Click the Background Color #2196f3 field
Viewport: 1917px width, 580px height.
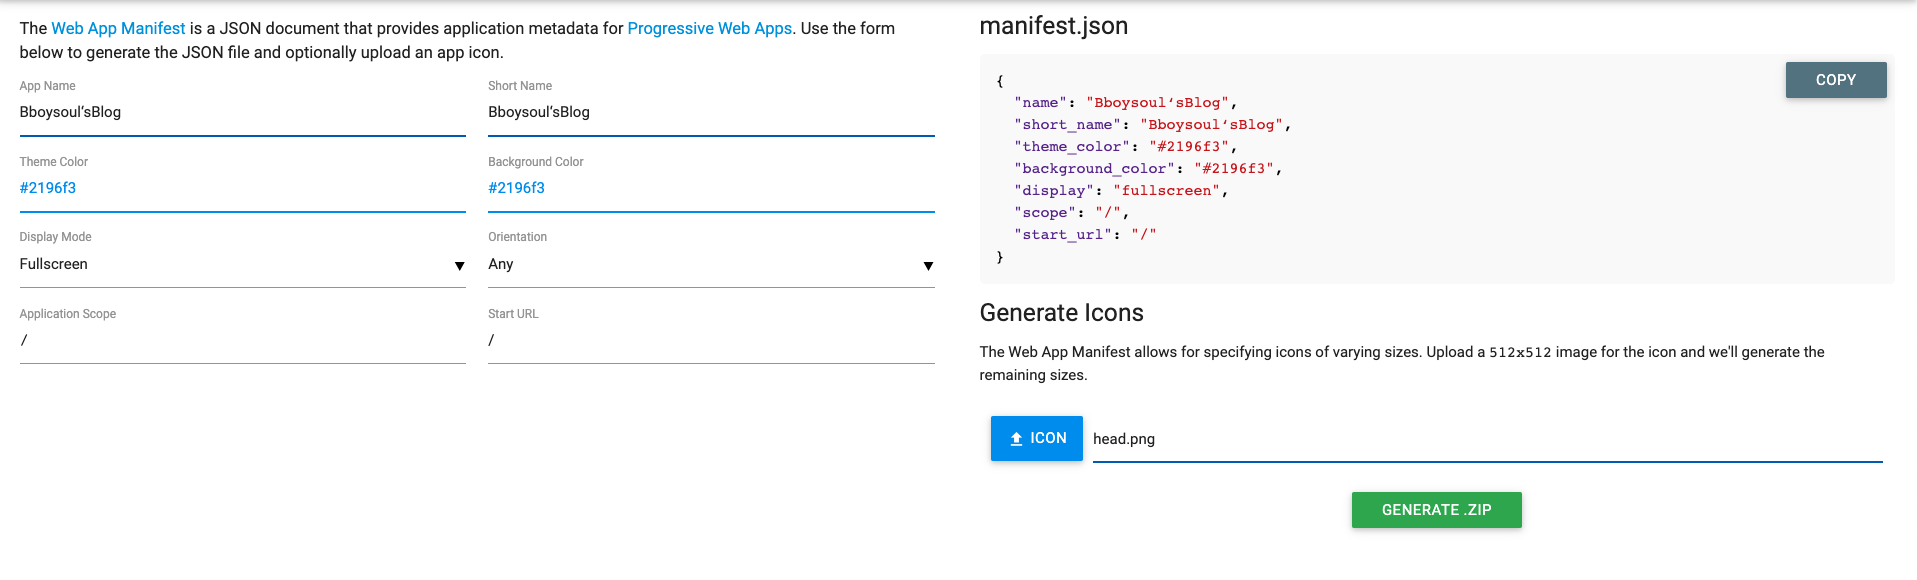point(710,188)
